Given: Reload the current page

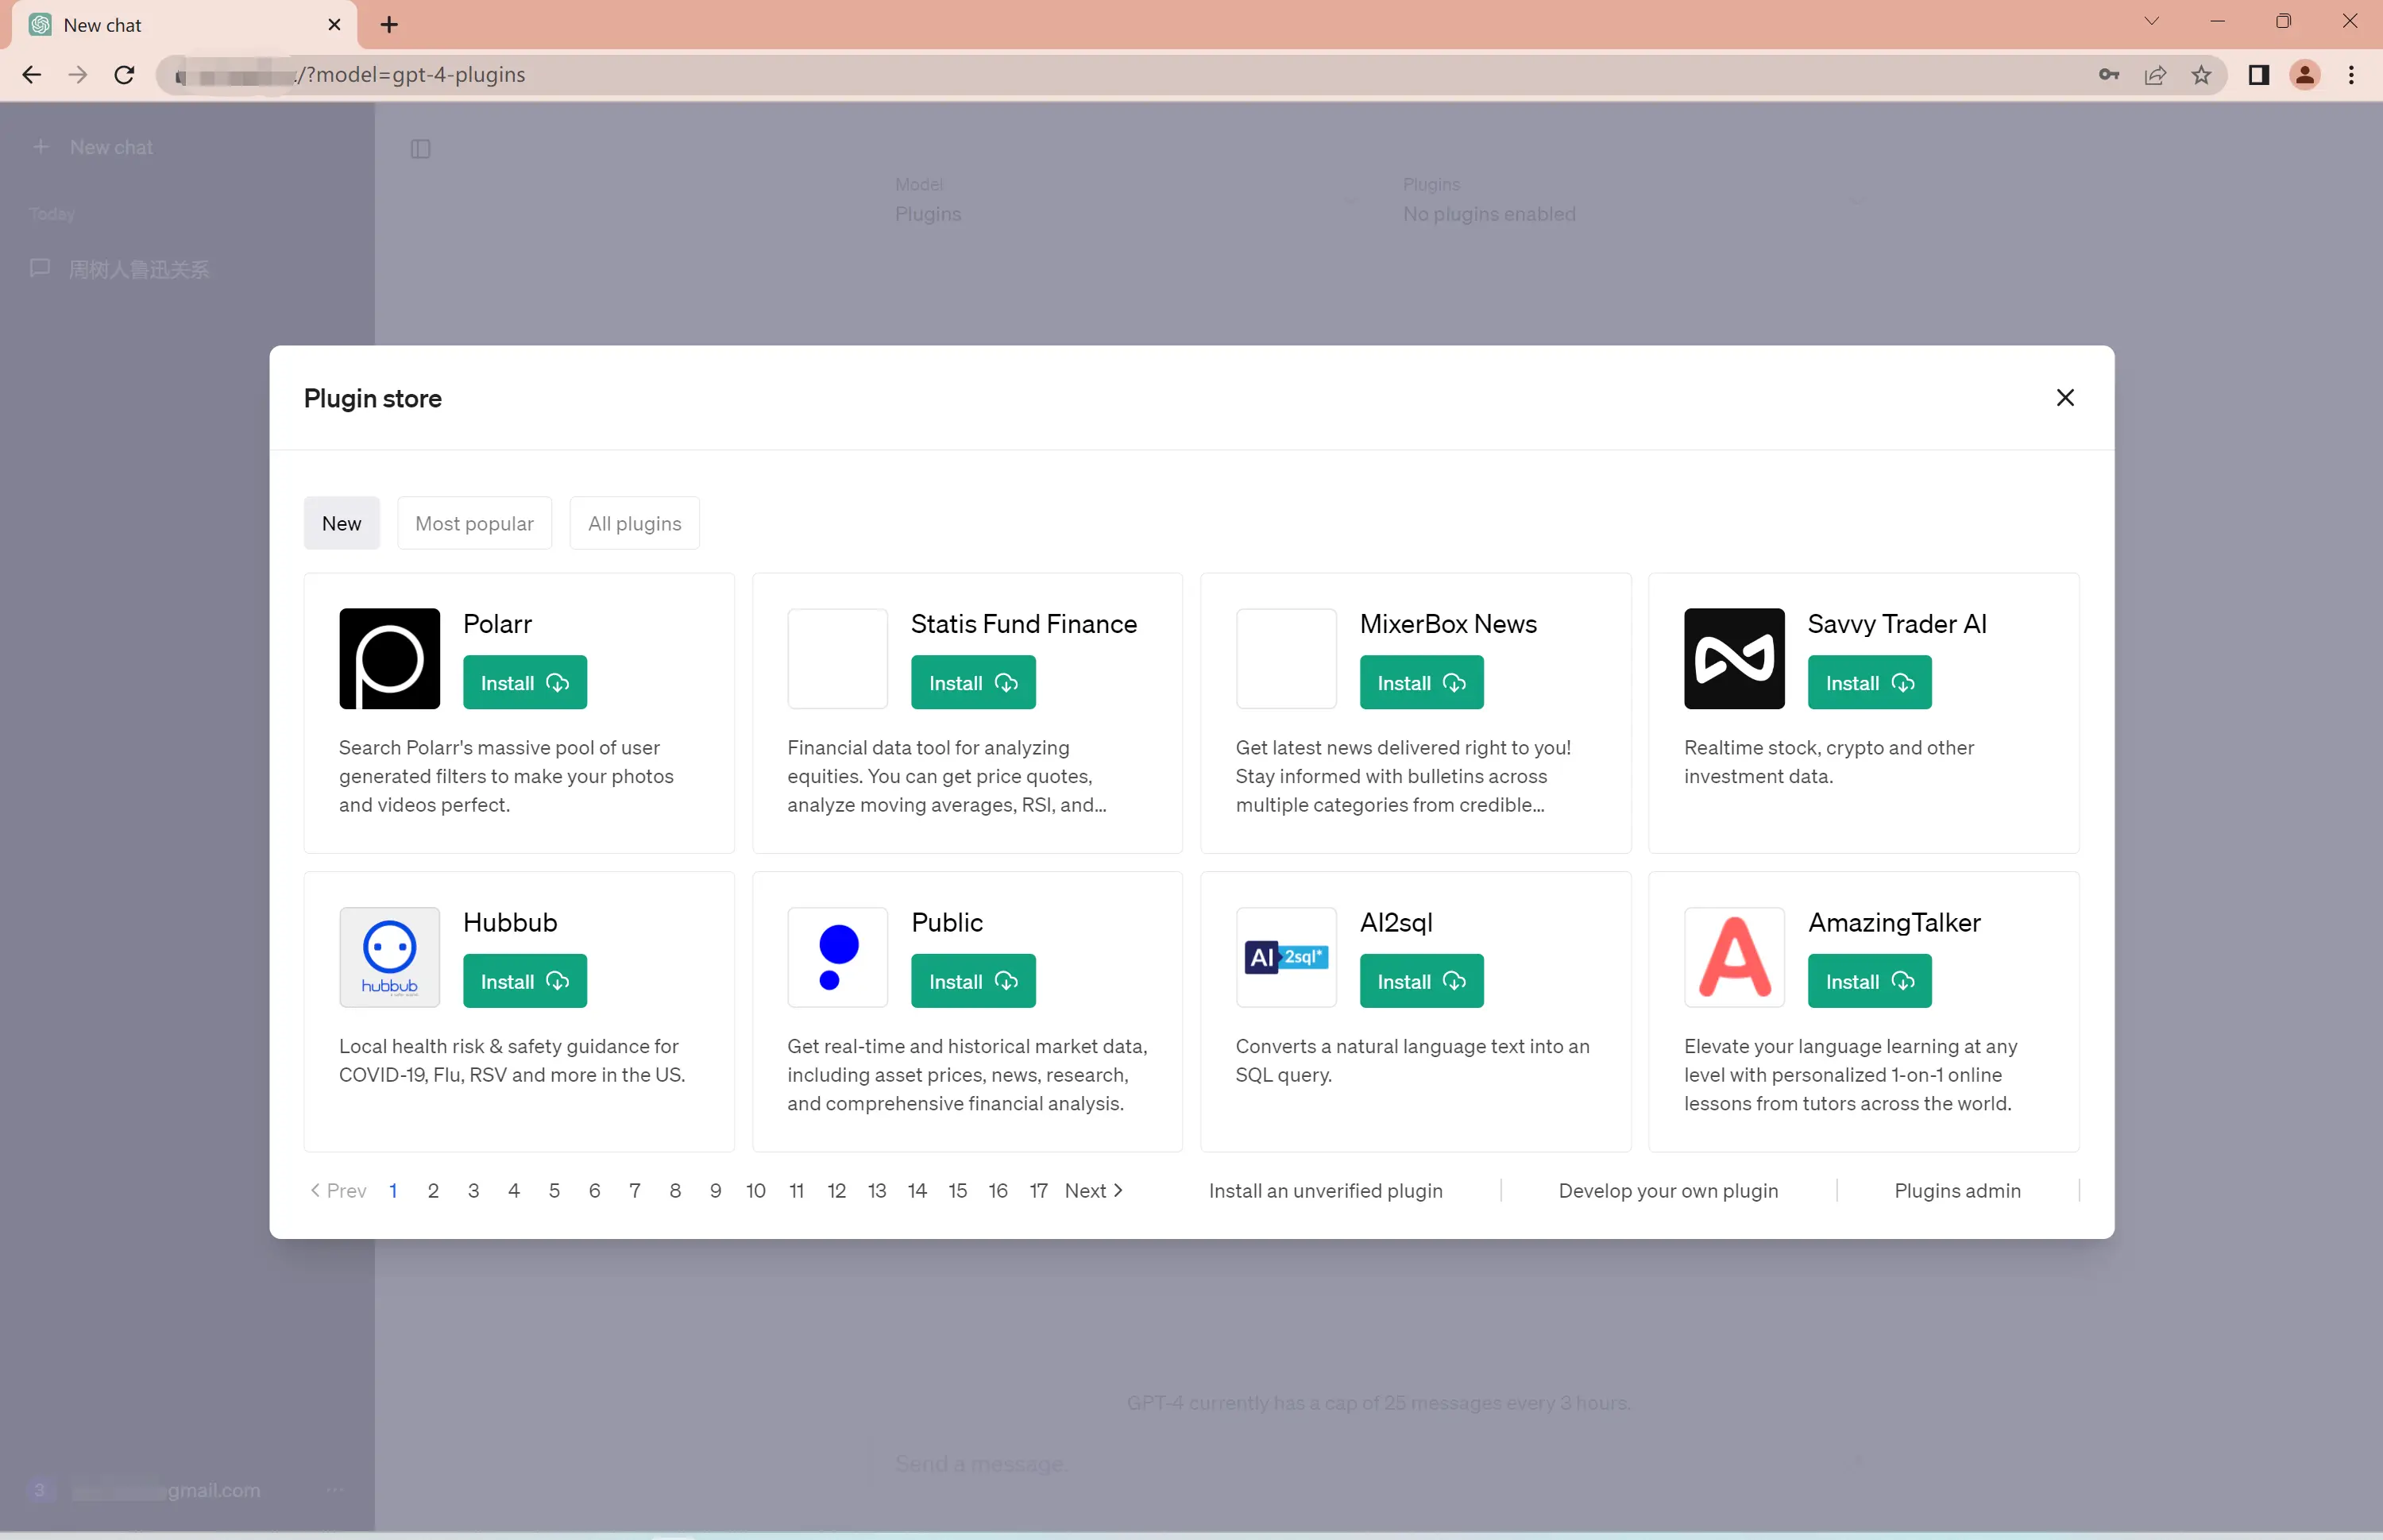Looking at the screenshot, I should [x=124, y=75].
